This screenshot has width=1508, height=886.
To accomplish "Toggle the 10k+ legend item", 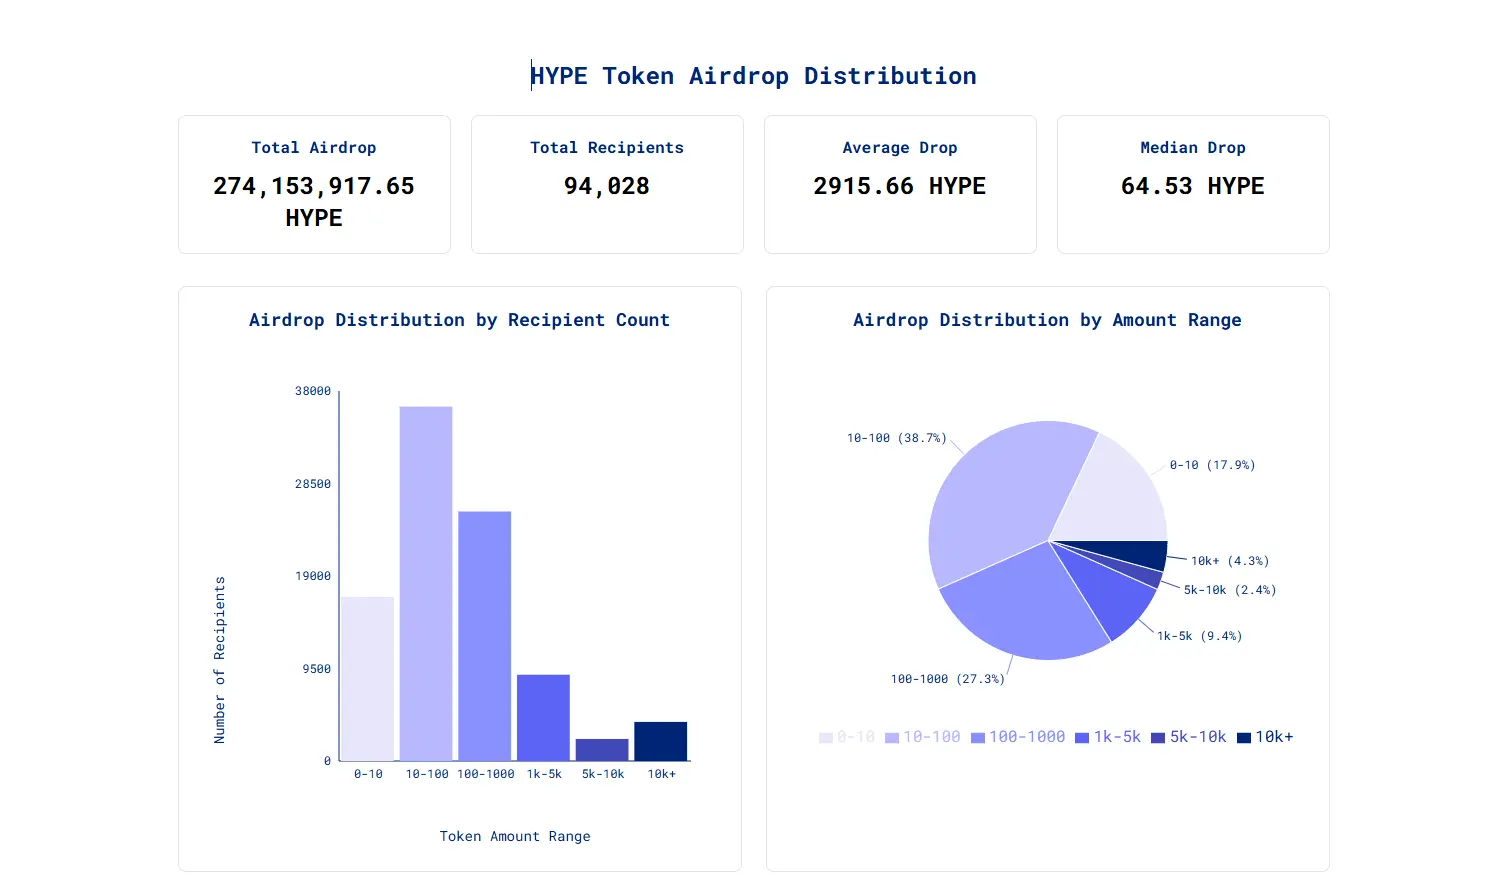I will tap(1265, 736).
